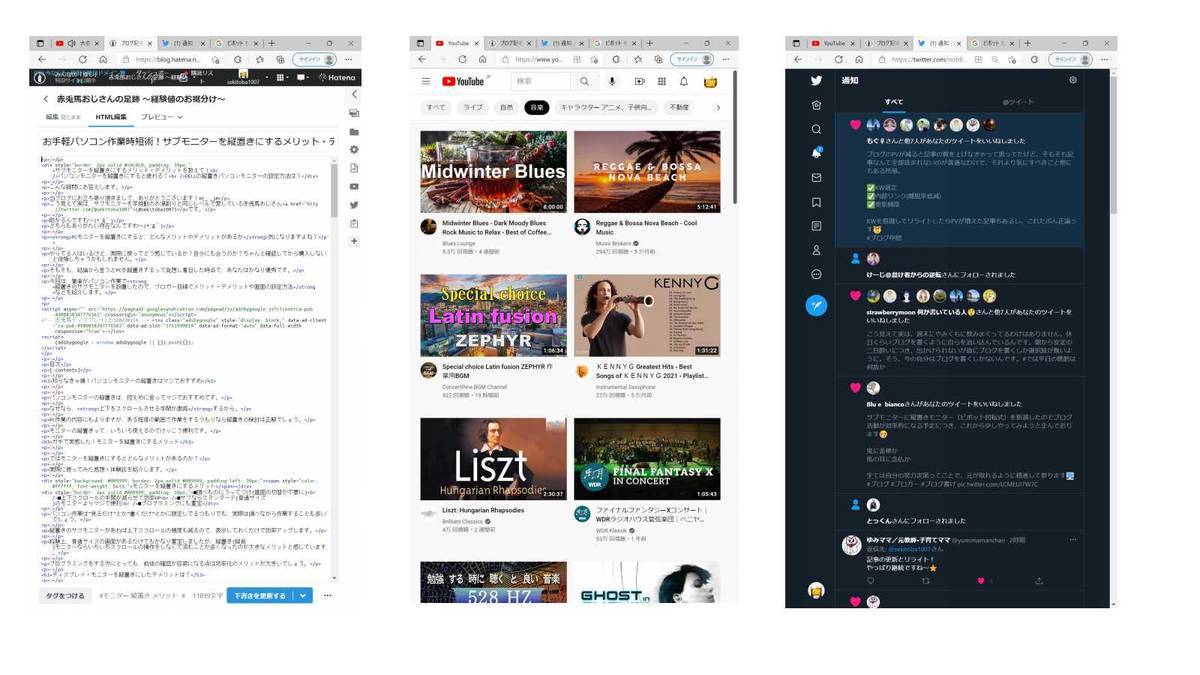The image size is (1200, 675).
Task: Start YouTube voice search microphone
Action: point(612,81)
